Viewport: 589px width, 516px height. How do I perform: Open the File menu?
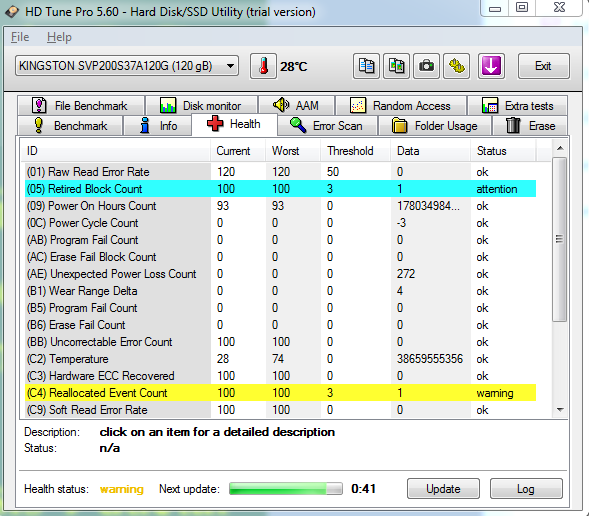click(x=20, y=37)
